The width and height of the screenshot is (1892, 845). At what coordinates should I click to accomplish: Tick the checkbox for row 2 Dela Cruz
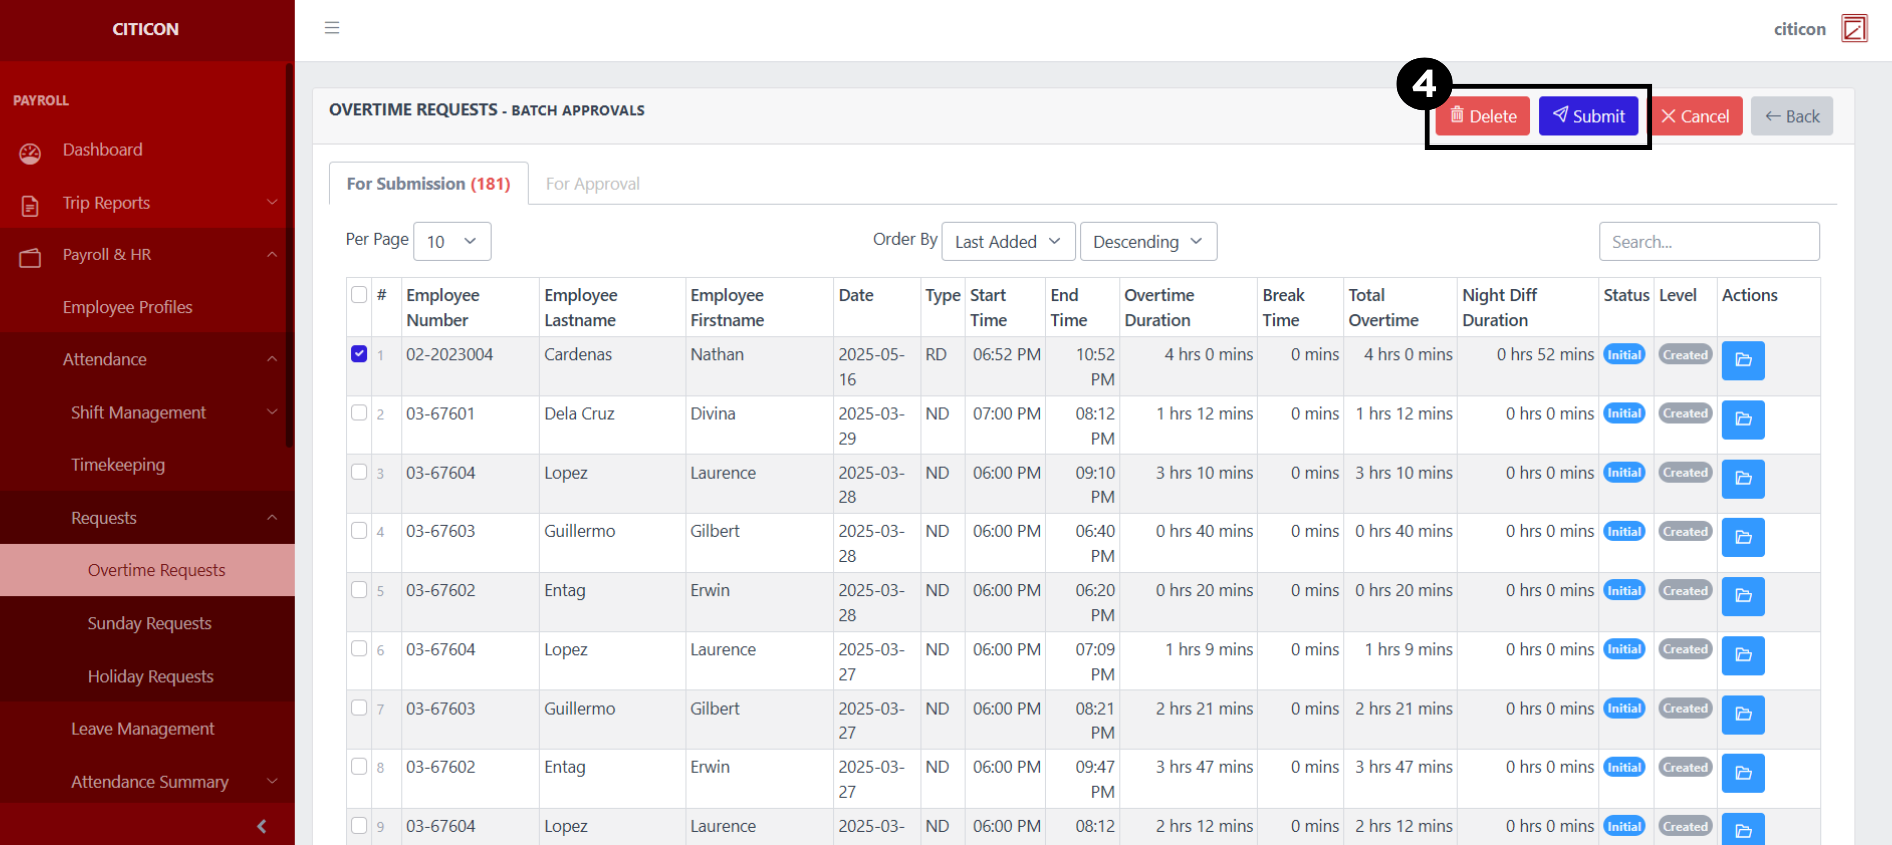point(359,413)
